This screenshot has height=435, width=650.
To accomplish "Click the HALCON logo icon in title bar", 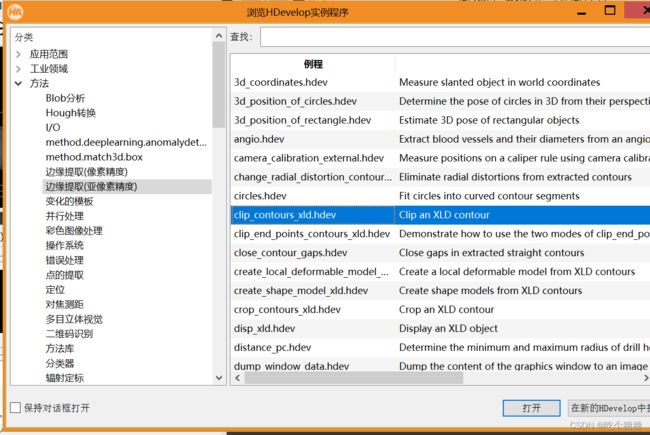I will point(15,12).
